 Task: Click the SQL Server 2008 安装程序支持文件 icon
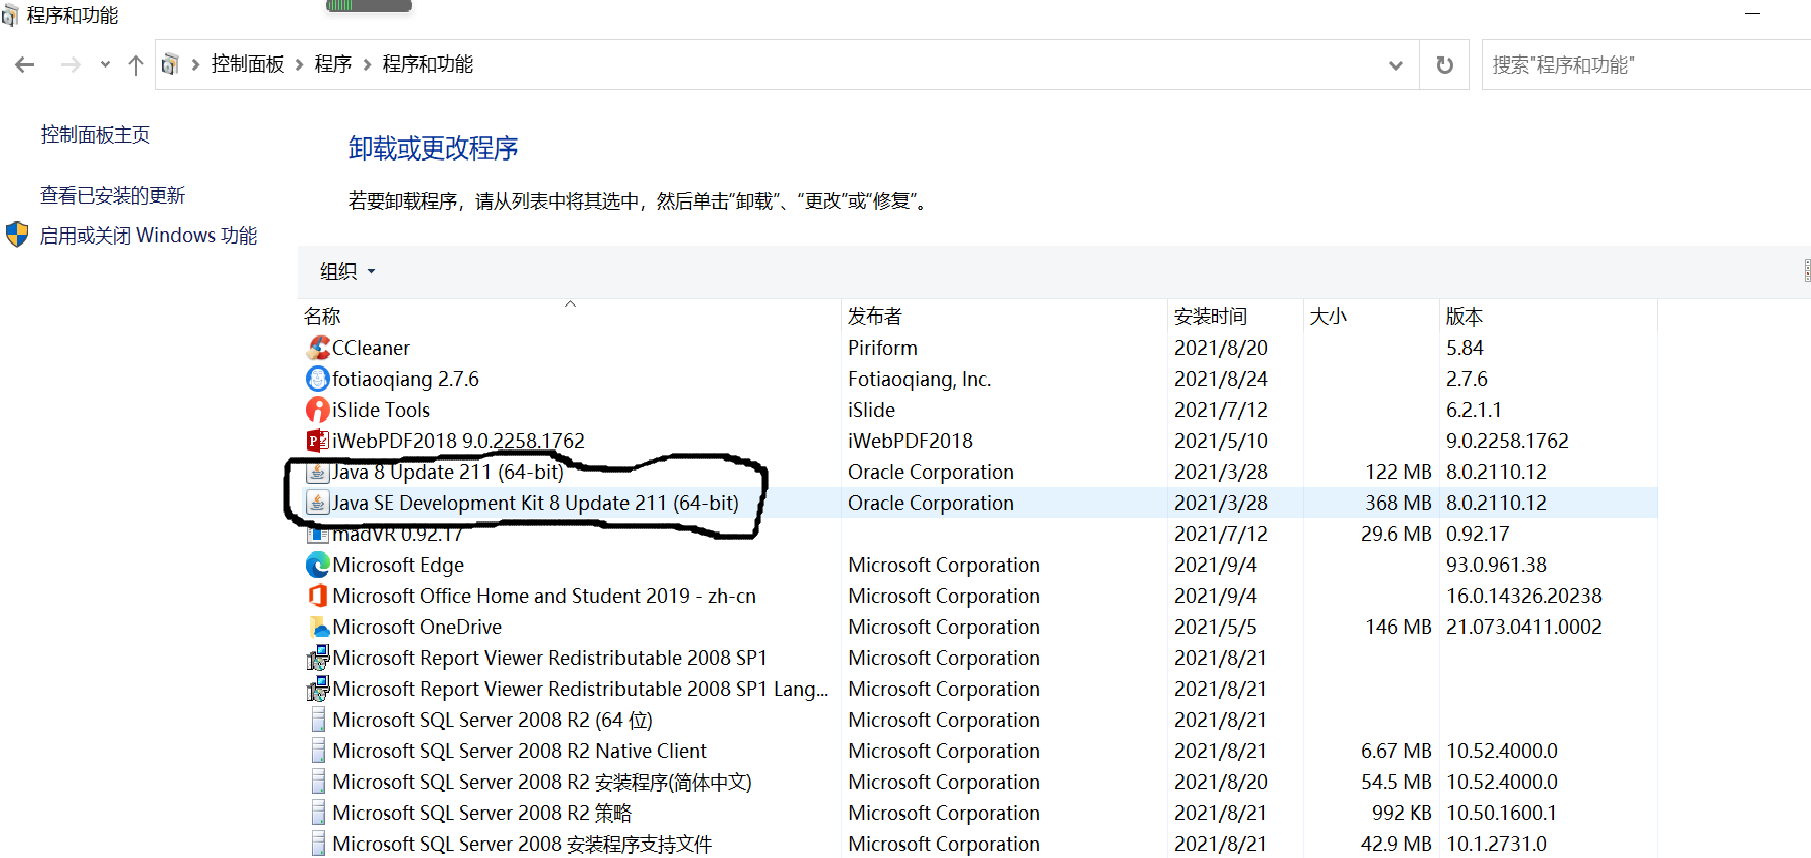coord(318,844)
